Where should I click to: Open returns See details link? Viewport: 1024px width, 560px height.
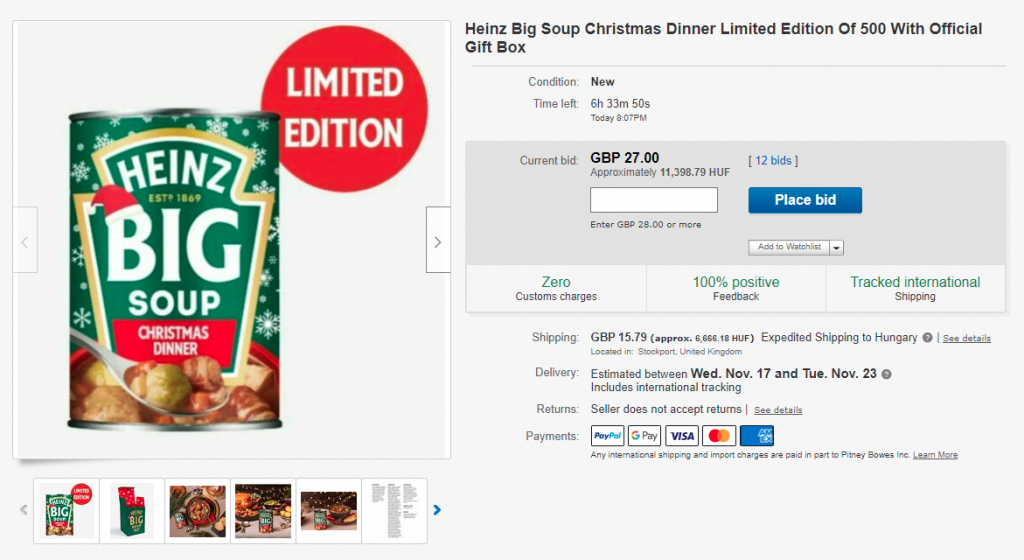click(x=777, y=410)
